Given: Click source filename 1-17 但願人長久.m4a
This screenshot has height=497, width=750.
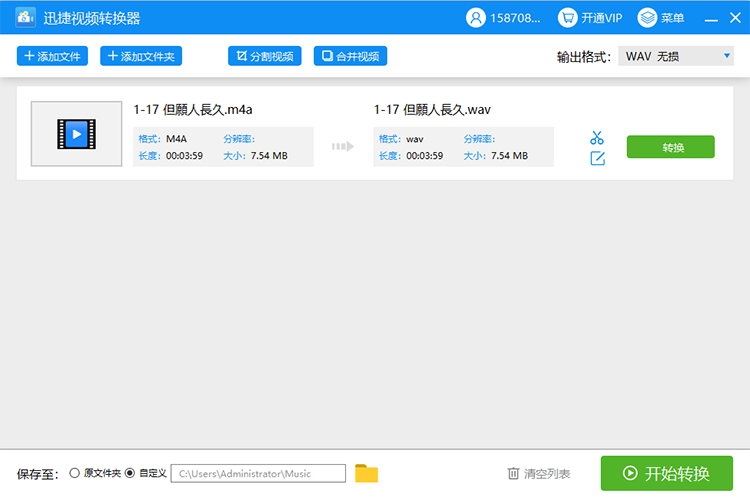Looking at the screenshot, I should tap(193, 110).
